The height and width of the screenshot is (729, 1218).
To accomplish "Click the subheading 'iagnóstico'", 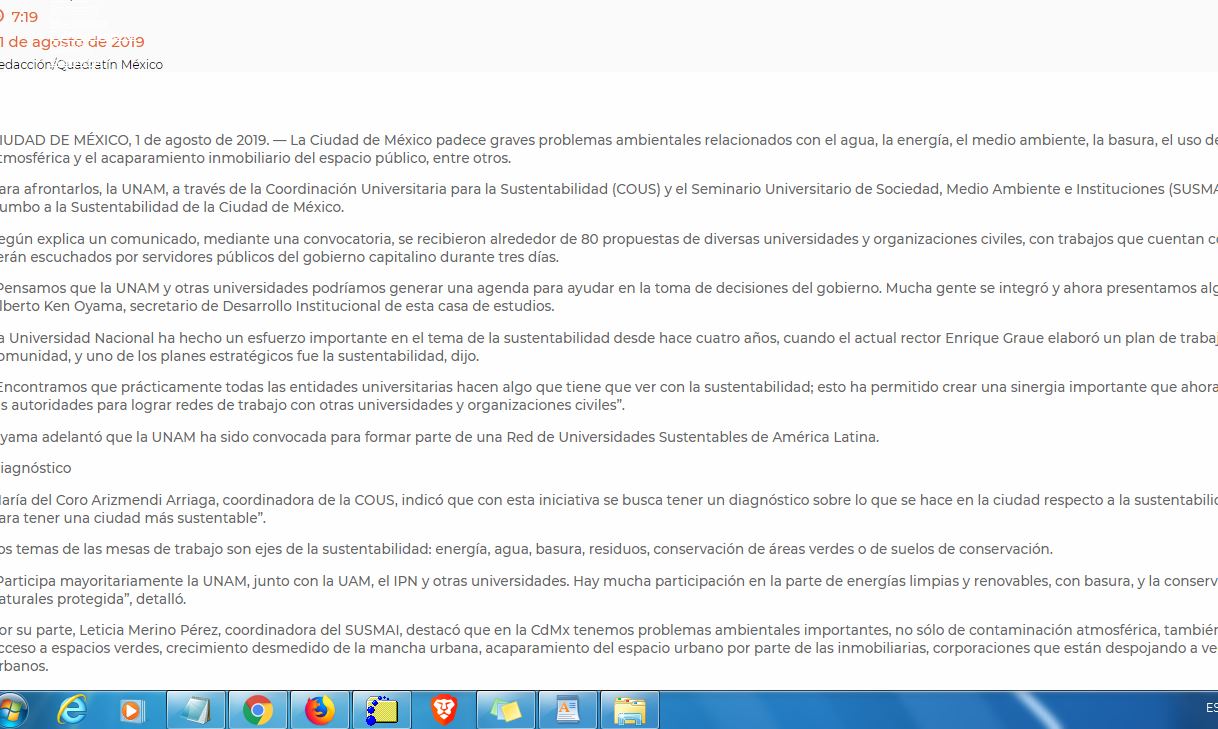I will (36, 468).
